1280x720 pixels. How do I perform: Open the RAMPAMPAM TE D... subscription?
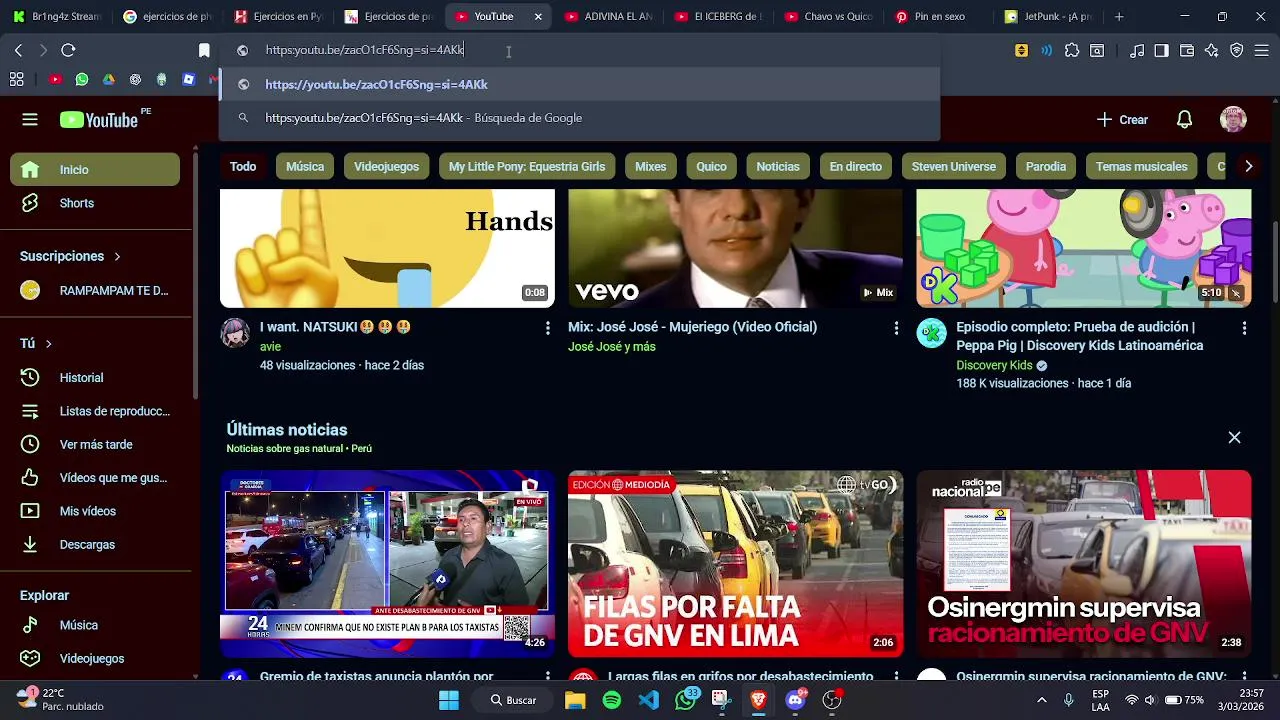tap(95, 291)
